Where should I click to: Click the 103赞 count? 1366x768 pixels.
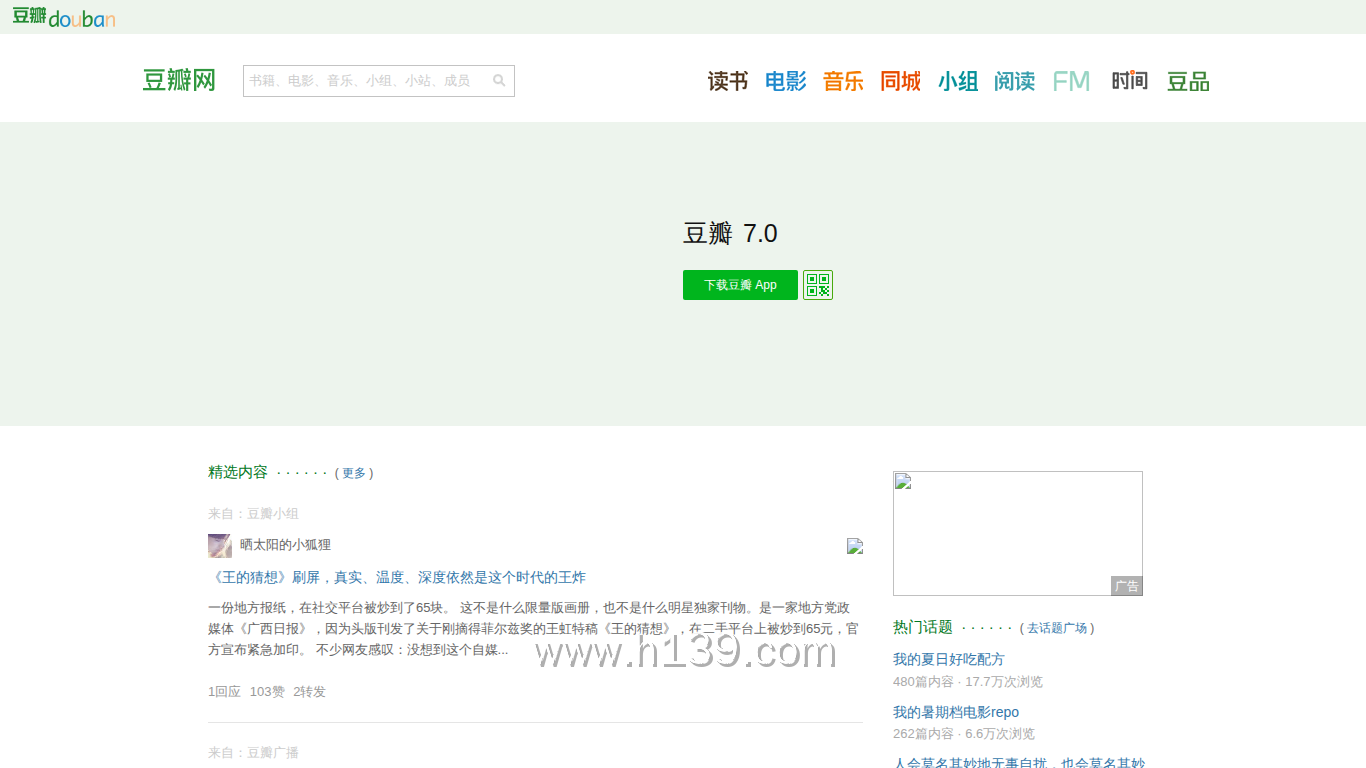pos(267,692)
